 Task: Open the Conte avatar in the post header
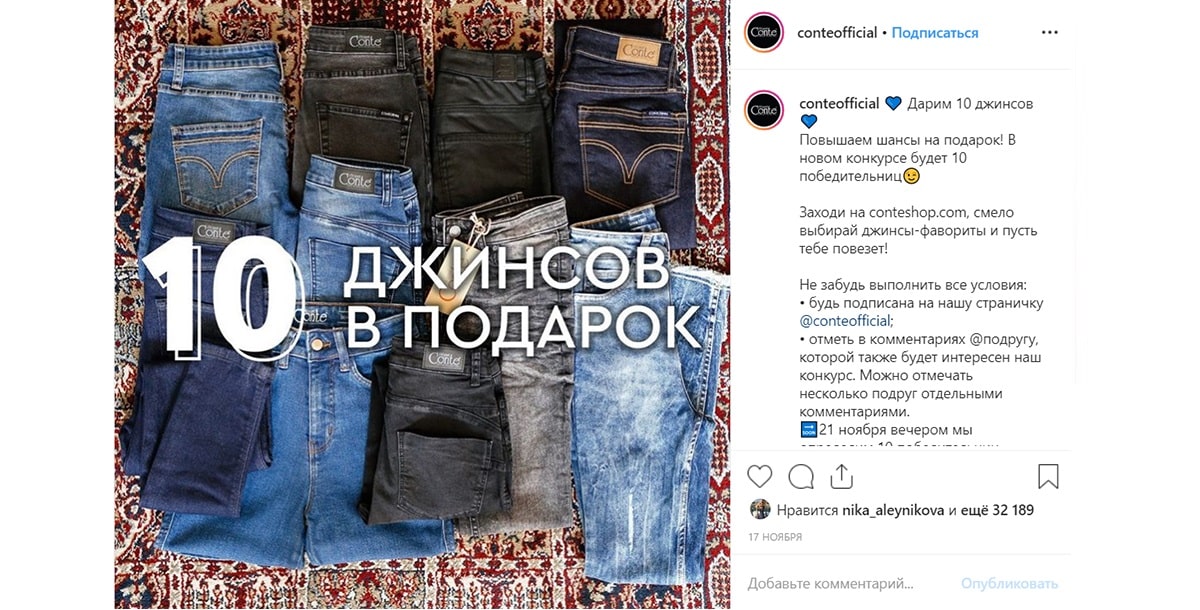tap(764, 33)
